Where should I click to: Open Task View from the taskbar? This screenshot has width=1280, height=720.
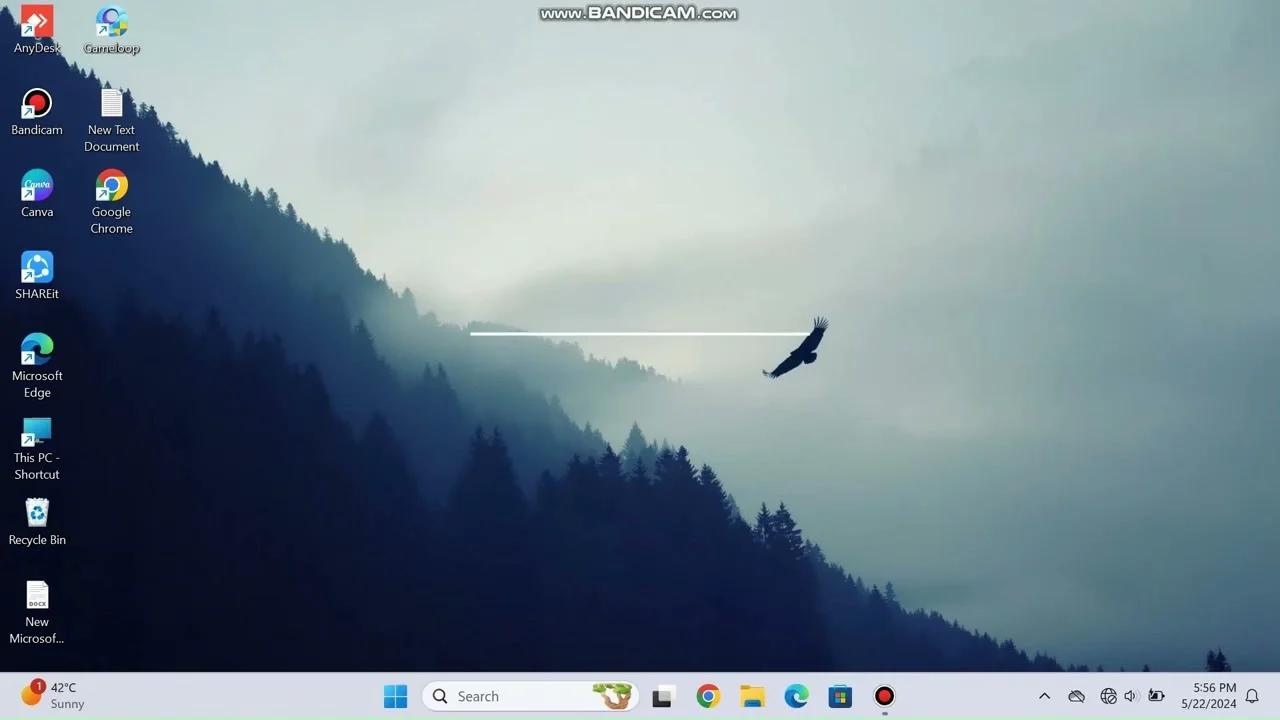pyautogui.click(x=662, y=696)
